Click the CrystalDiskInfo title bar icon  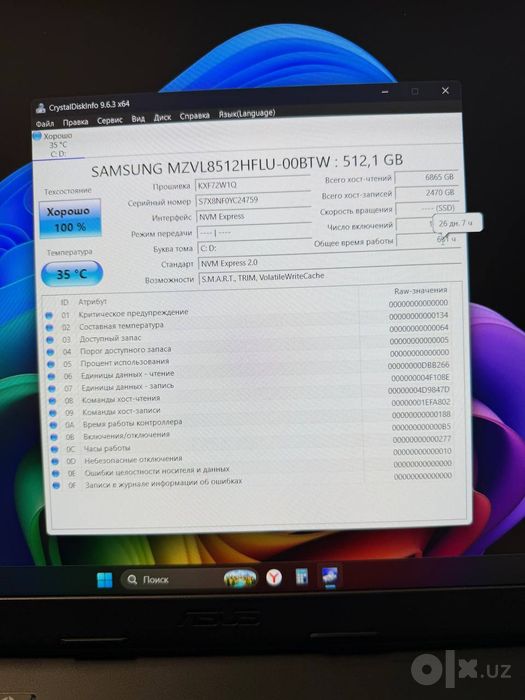click(x=41, y=108)
